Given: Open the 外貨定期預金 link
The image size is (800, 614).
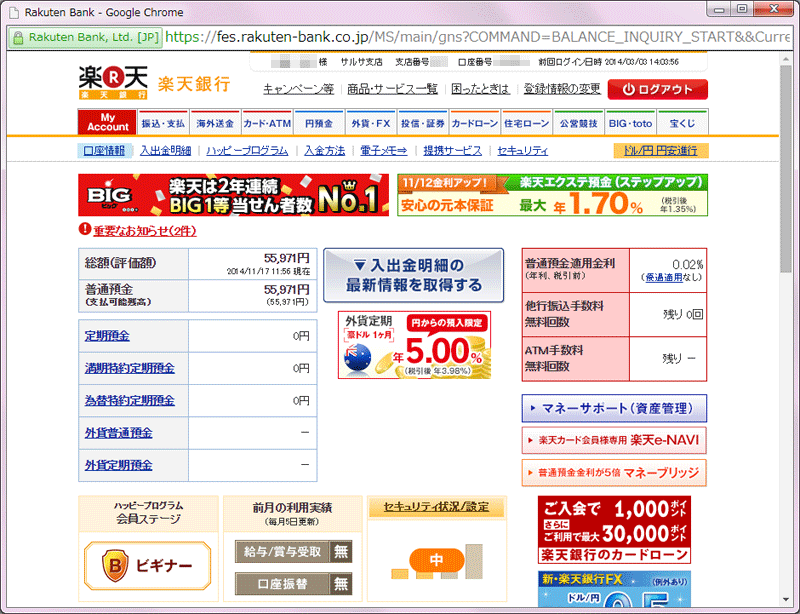Looking at the screenshot, I should pos(118,465).
